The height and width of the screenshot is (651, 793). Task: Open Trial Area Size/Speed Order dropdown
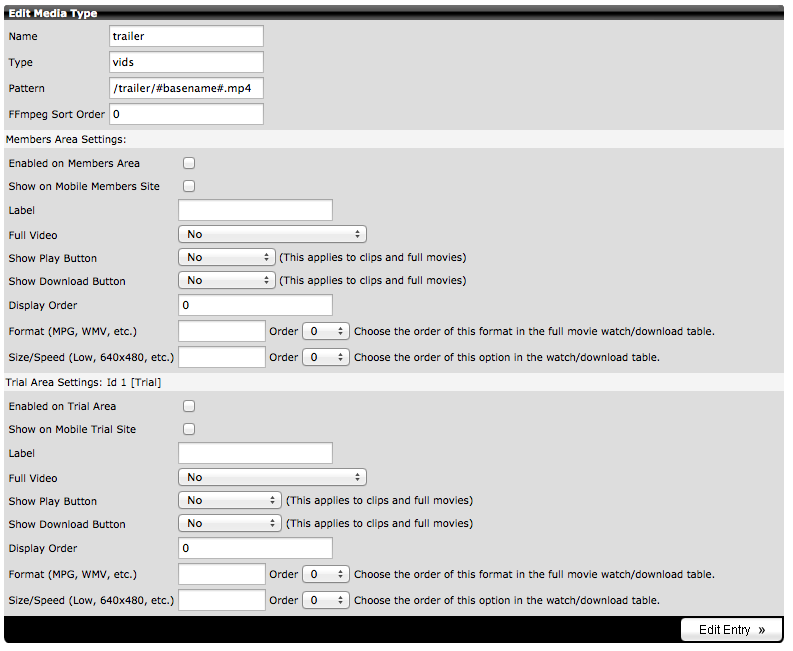point(326,600)
